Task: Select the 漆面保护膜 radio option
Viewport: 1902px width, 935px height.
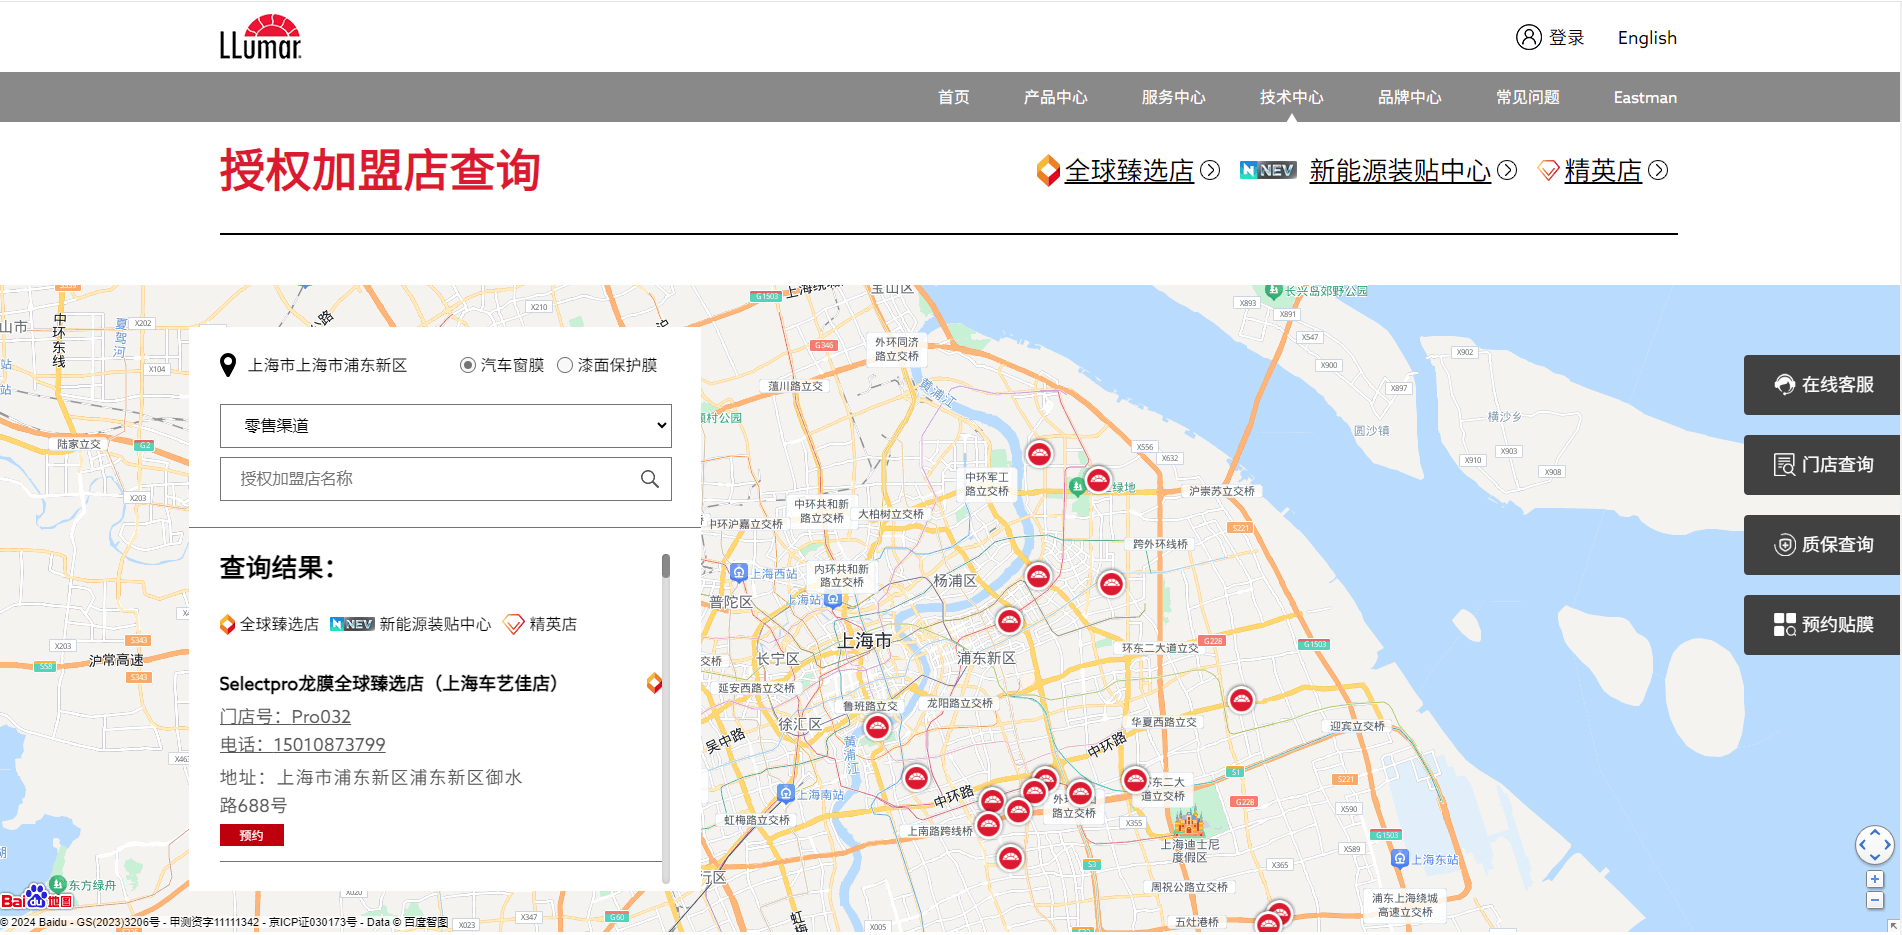Action: pos(565,366)
